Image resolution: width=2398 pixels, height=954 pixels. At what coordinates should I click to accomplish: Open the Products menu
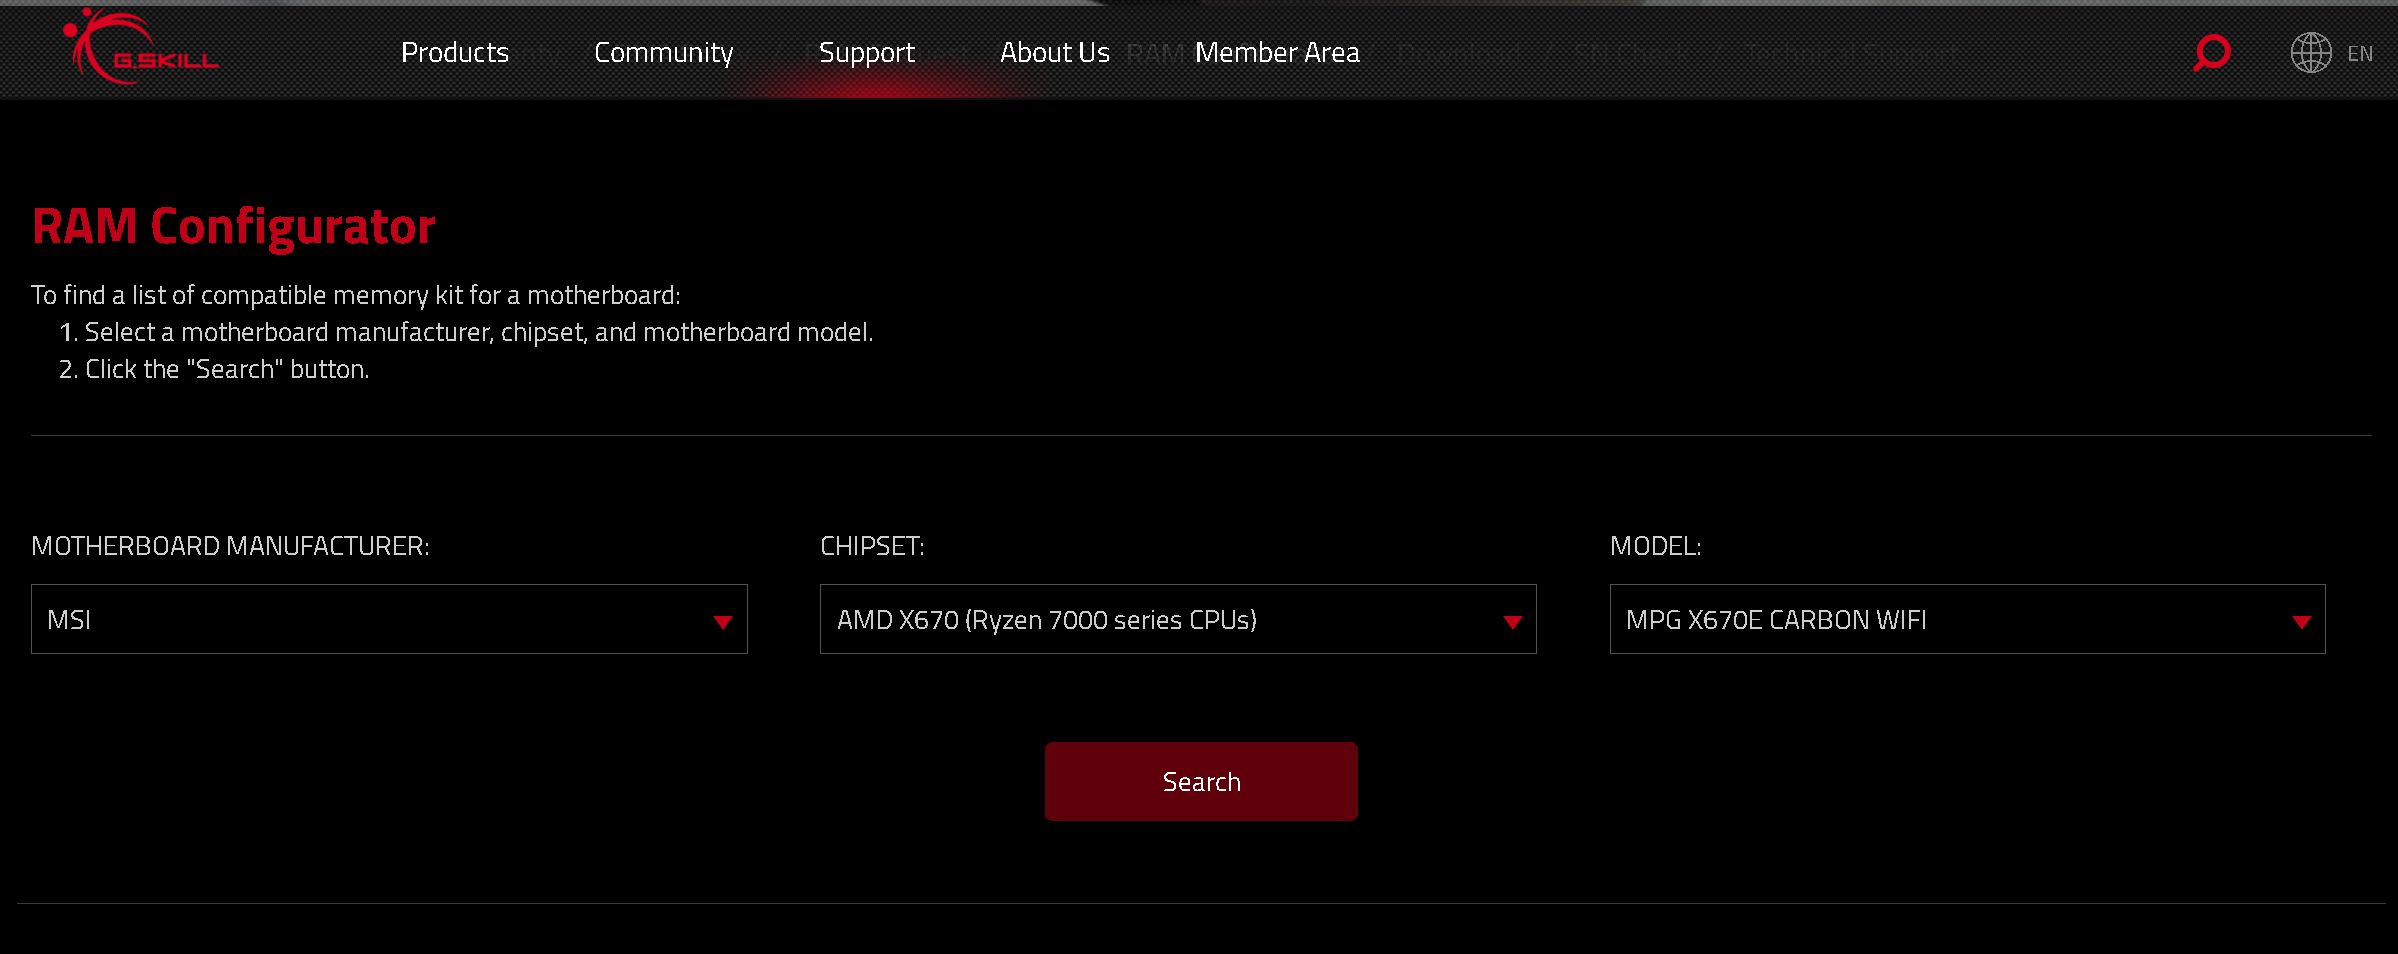tap(455, 52)
